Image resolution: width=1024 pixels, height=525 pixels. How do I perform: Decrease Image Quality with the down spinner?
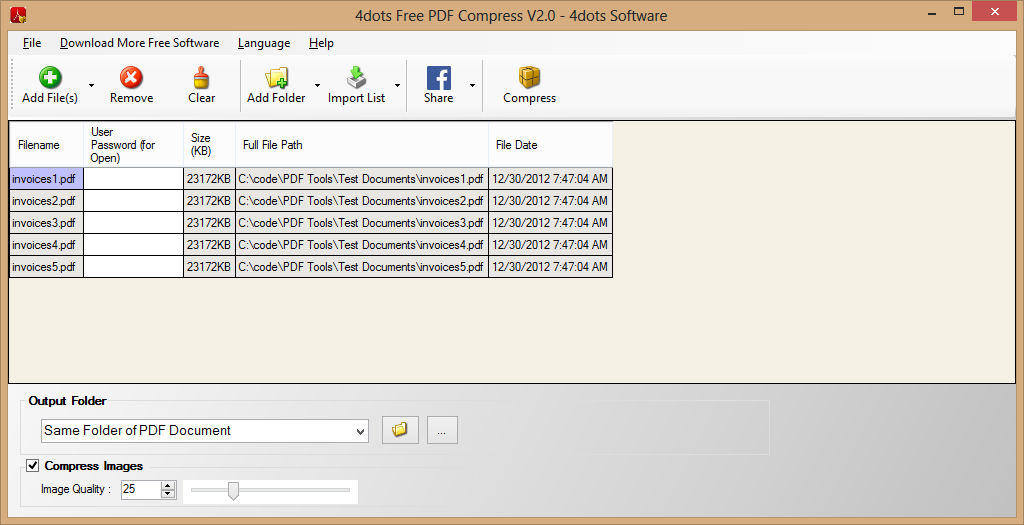[168, 494]
